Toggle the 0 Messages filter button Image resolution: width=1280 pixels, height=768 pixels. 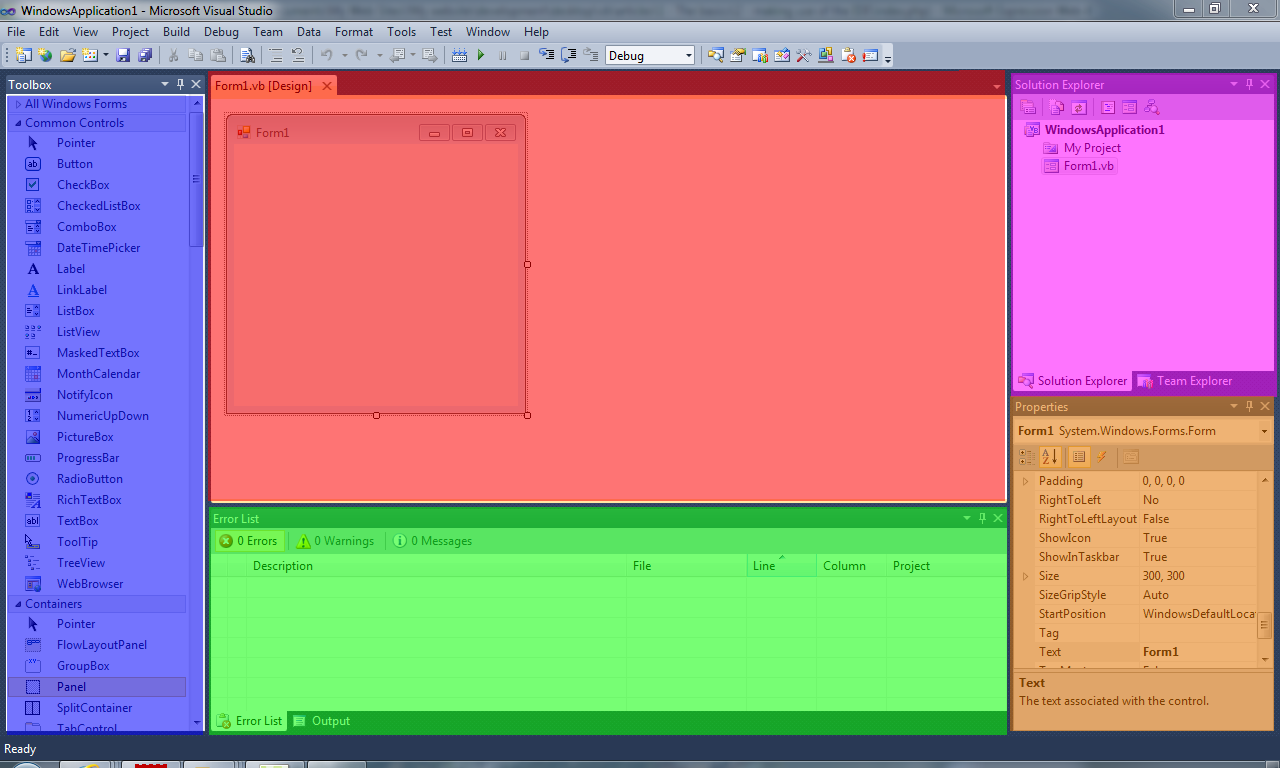[x=432, y=541]
